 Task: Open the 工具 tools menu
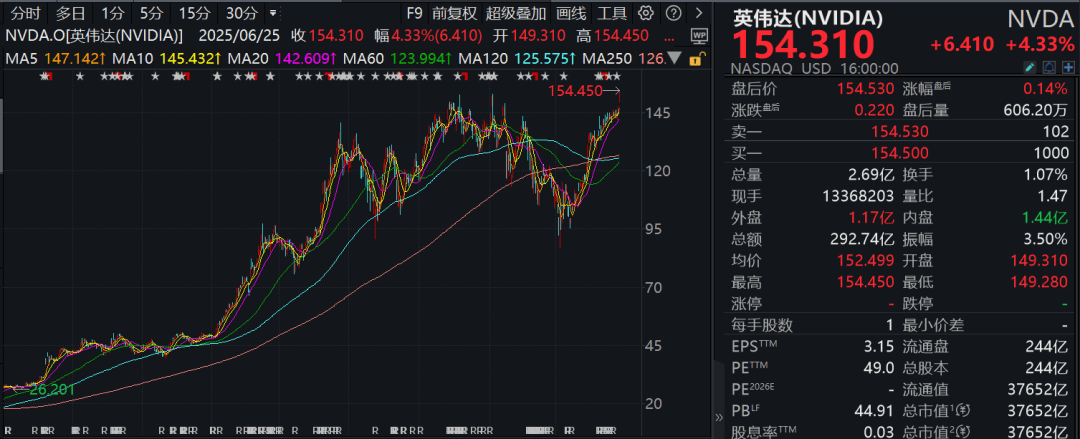pos(612,13)
